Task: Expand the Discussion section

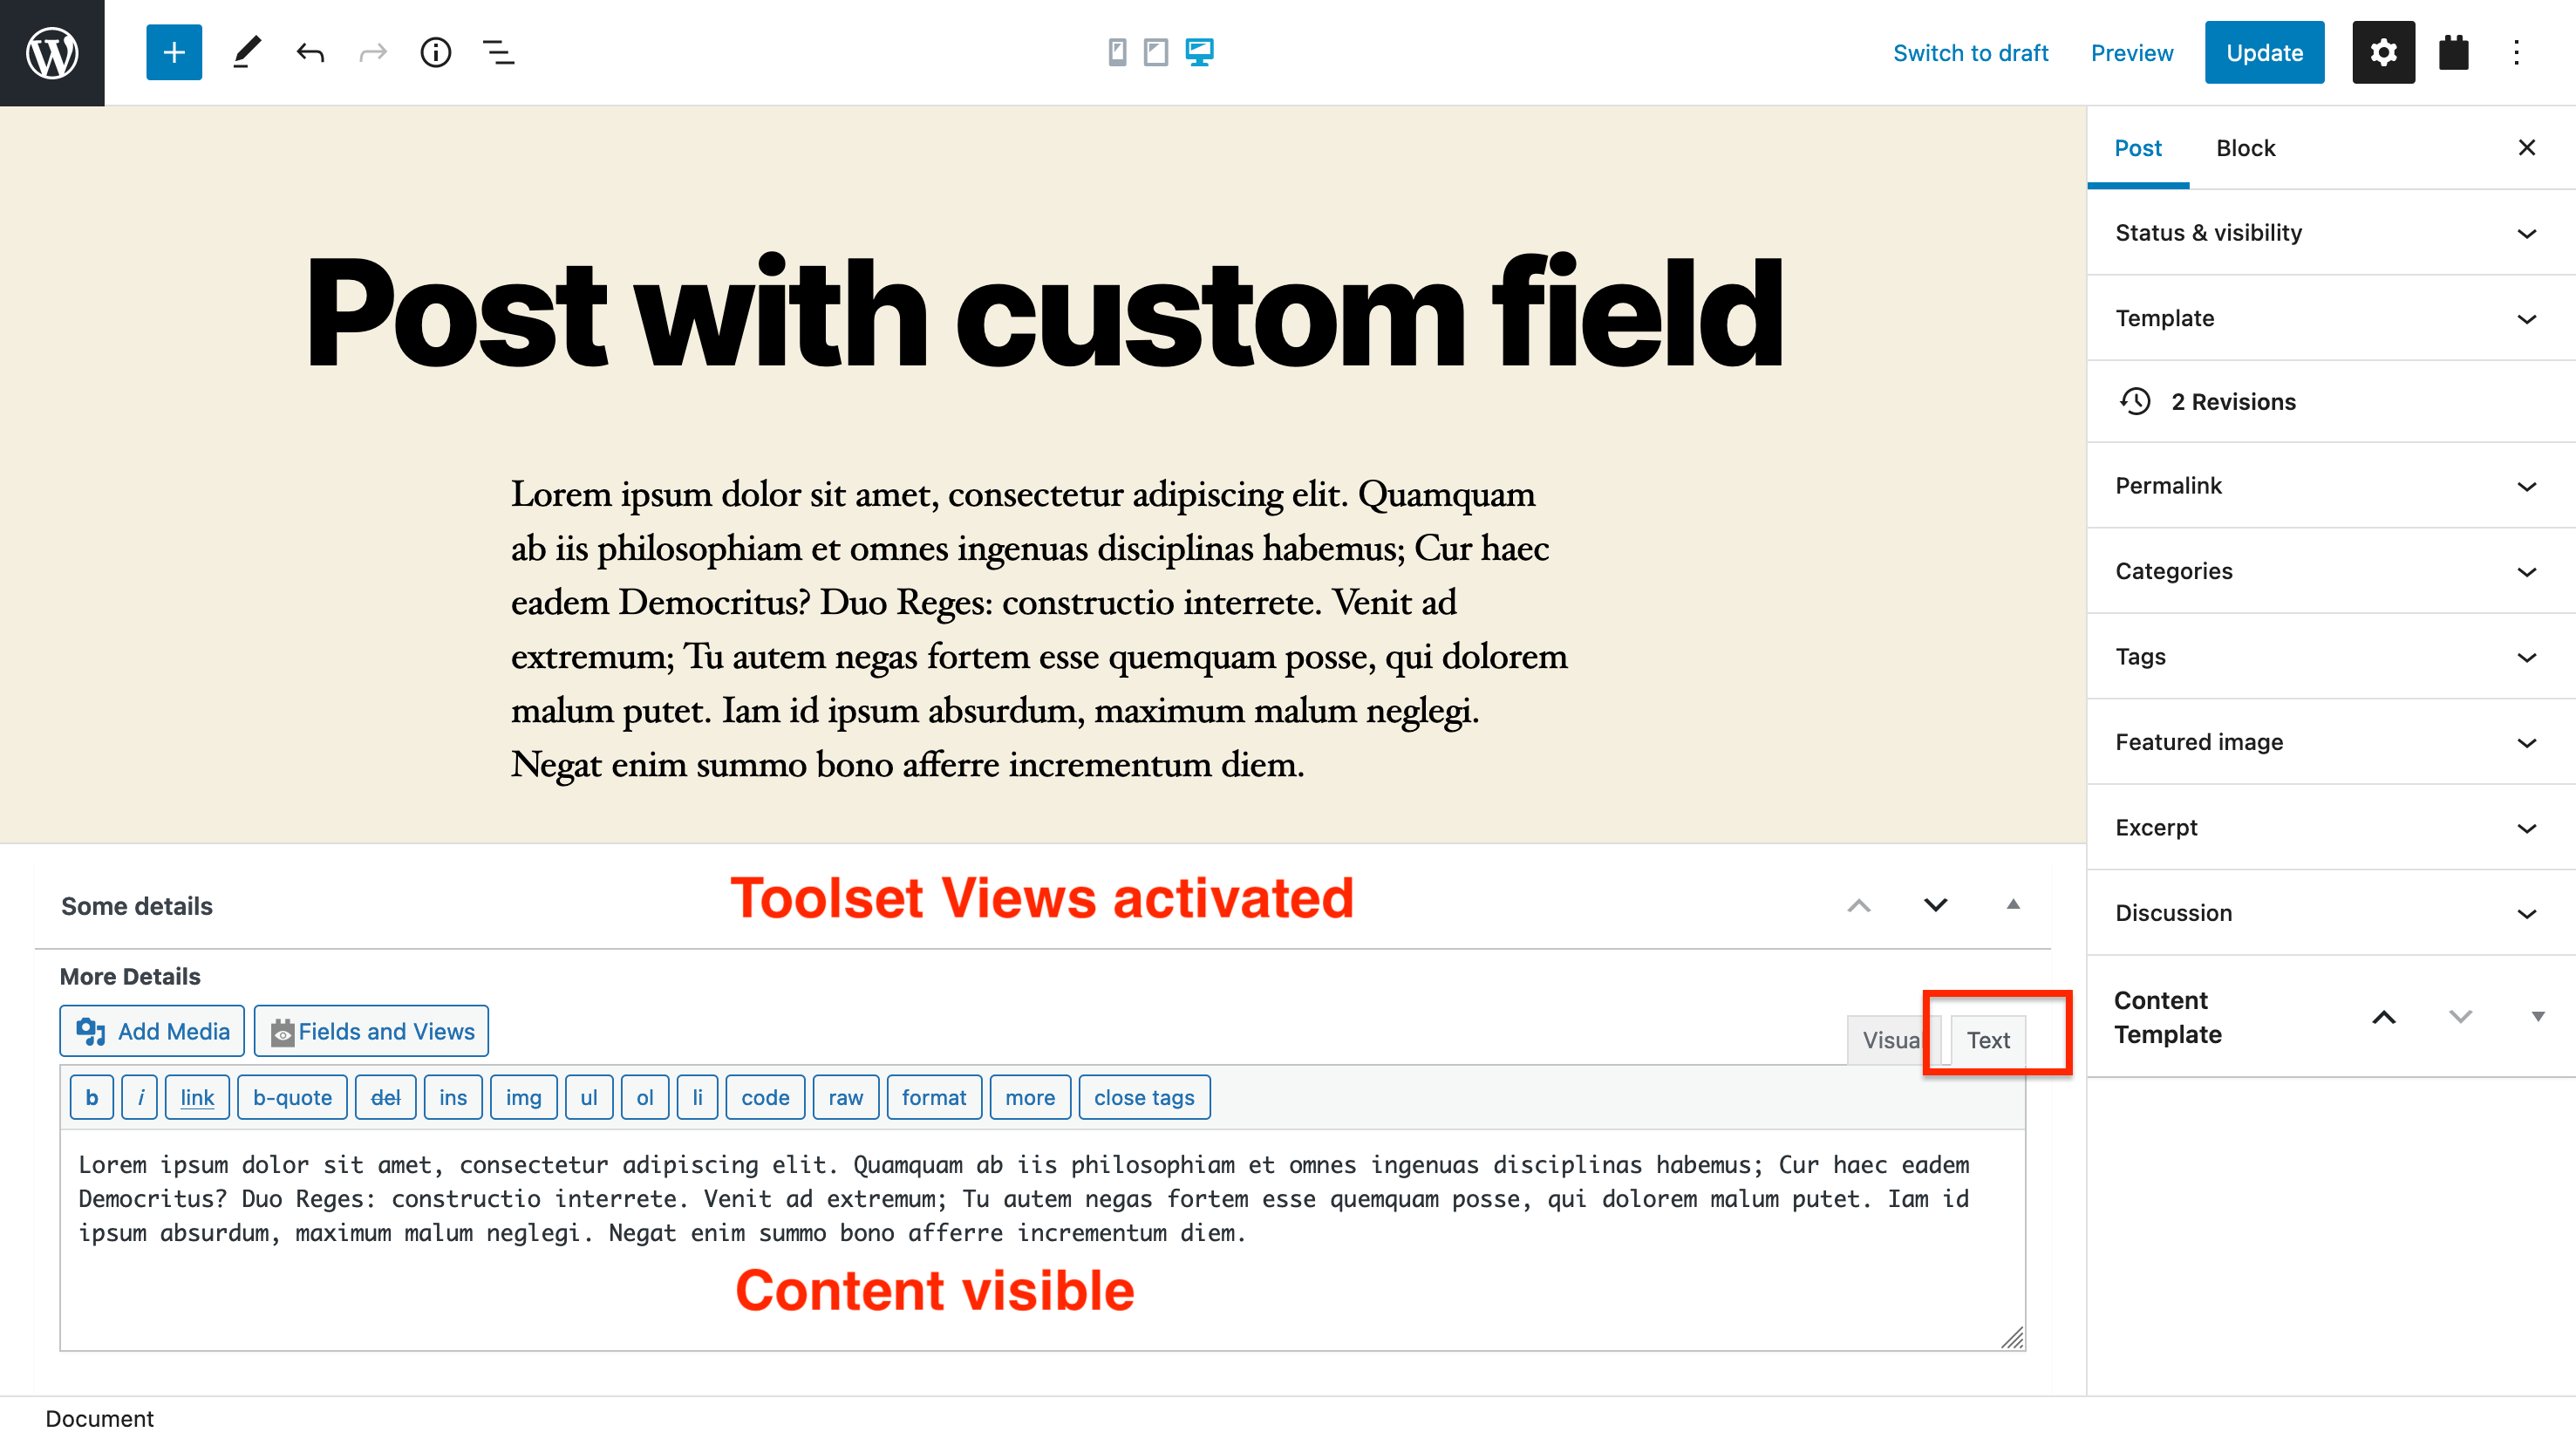Action: pyautogui.click(x=2331, y=913)
